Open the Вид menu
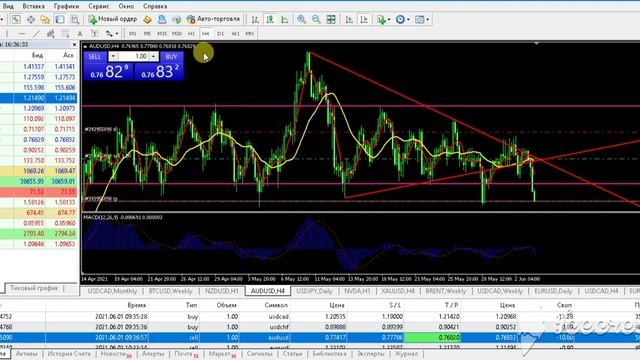This screenshot has height=360, width=640. [x=8, y=6]
